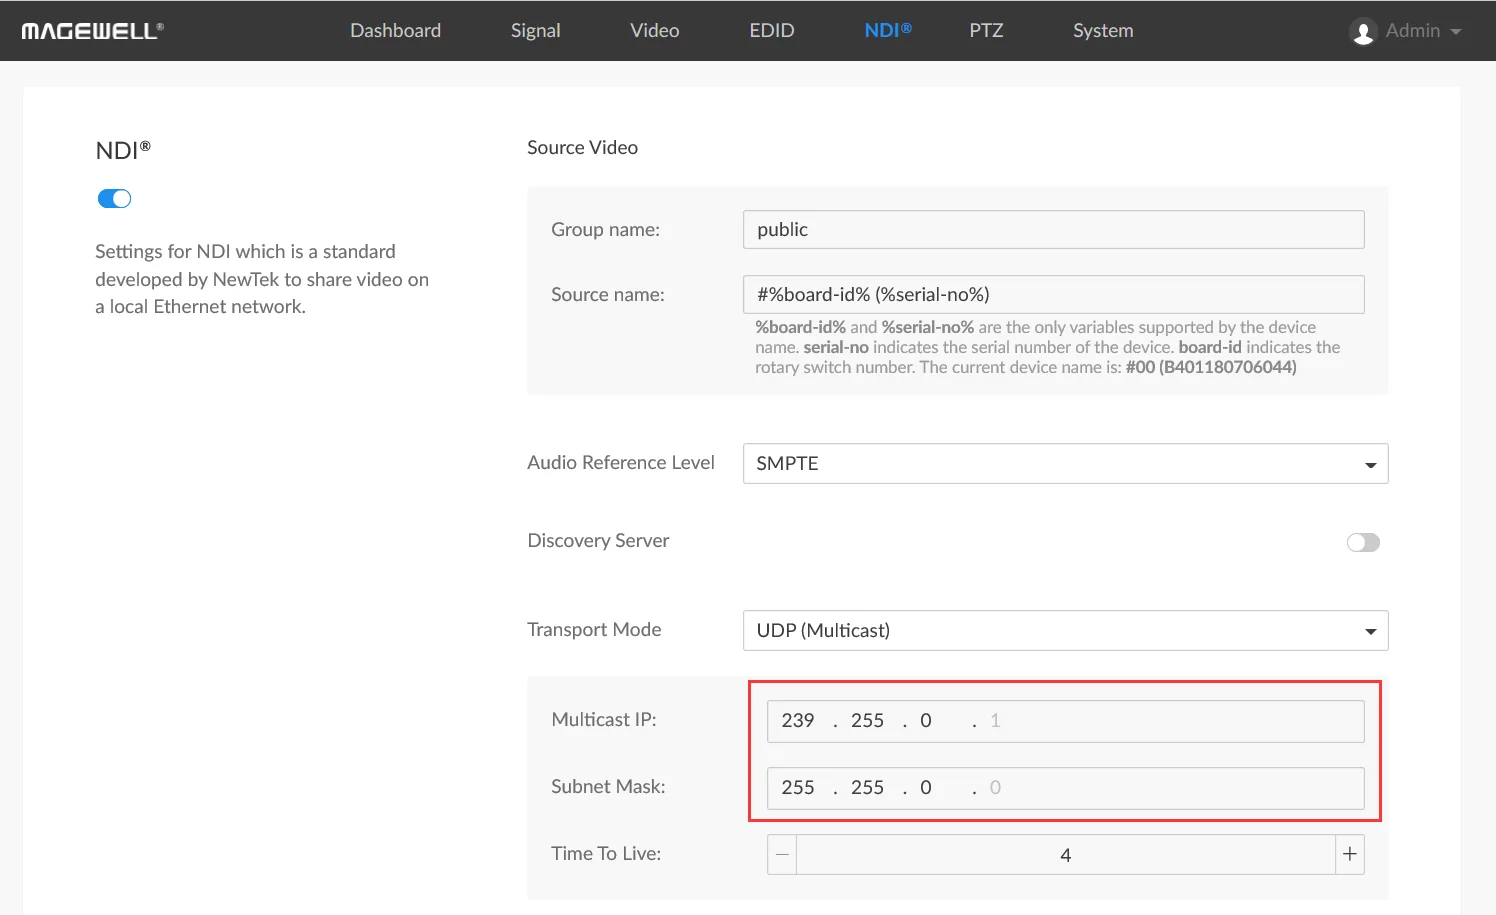Switch to the Signal tab
1496x915 pixels.
click(536, 31)
